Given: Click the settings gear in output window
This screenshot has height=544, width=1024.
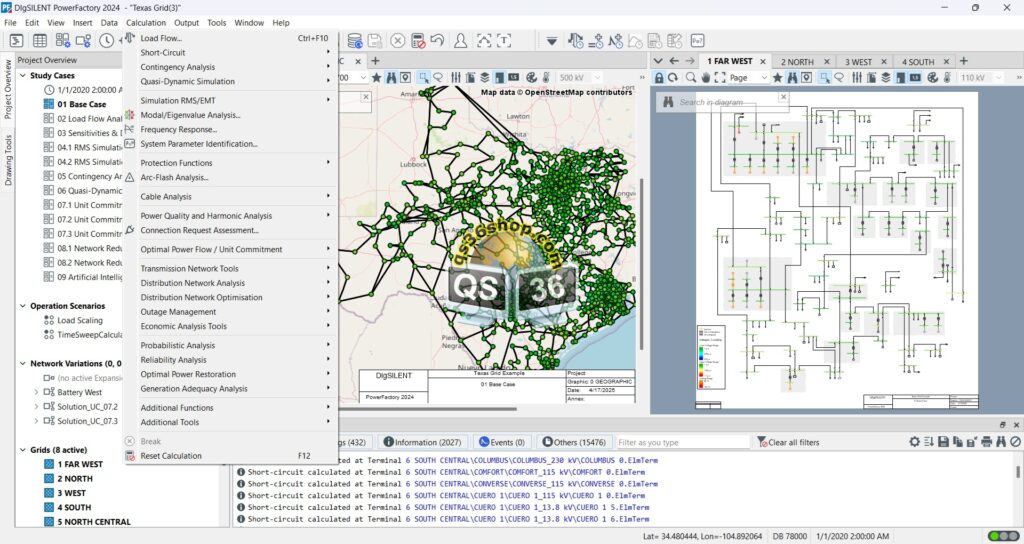Looking at the screenshot, I should coord(914,442).
